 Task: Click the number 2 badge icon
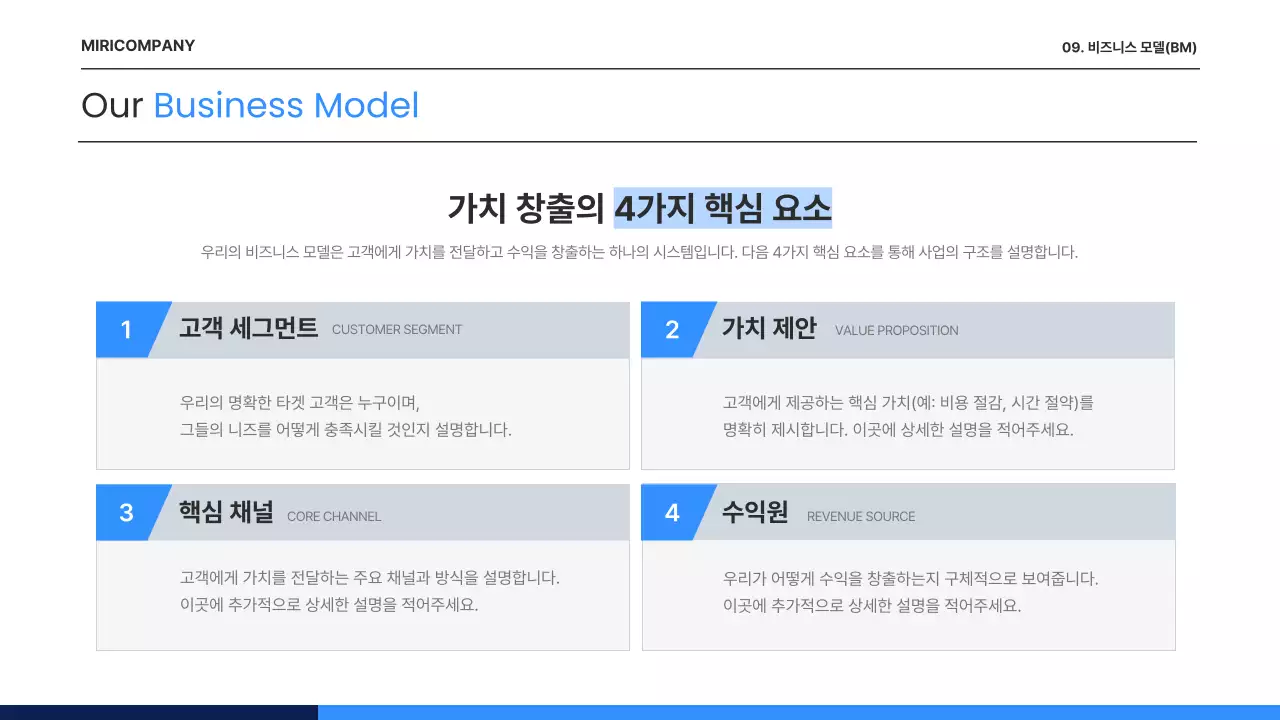[x=672, y=329]
